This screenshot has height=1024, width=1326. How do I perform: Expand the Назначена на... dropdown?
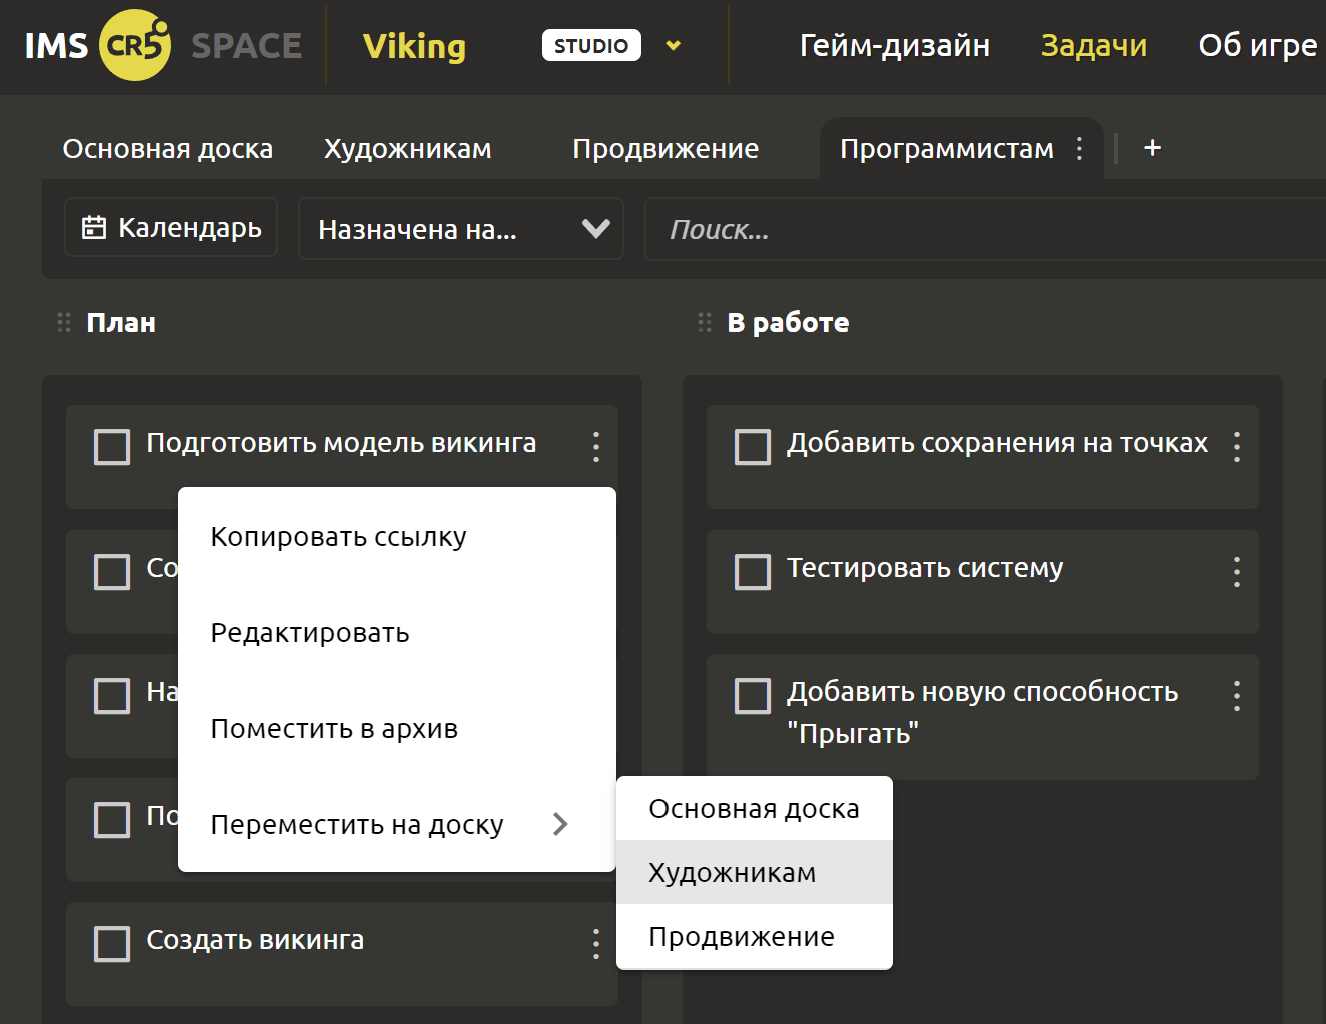point(461,229)
